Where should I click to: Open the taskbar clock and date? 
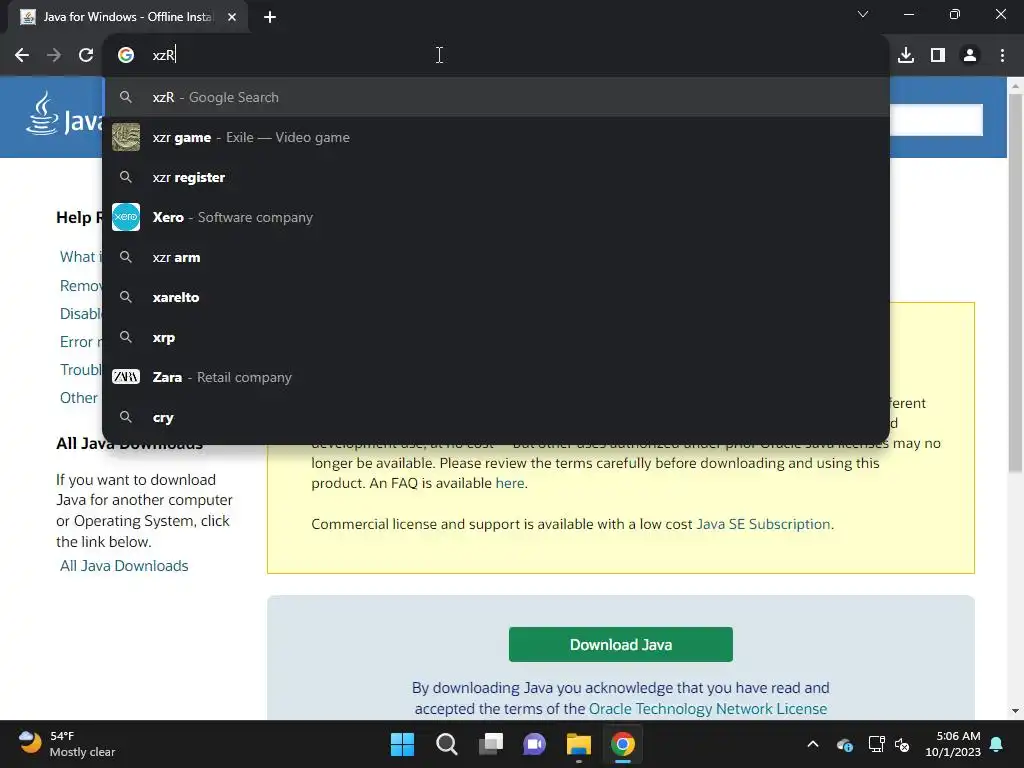(x=953, y=744)
